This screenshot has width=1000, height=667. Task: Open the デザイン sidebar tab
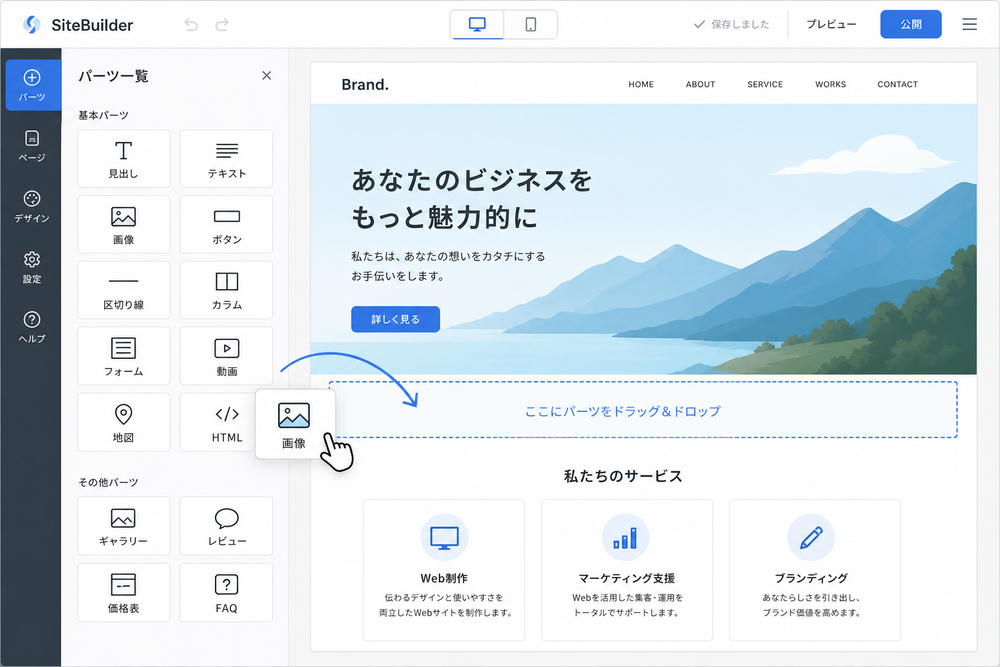(x=32, y=207)
